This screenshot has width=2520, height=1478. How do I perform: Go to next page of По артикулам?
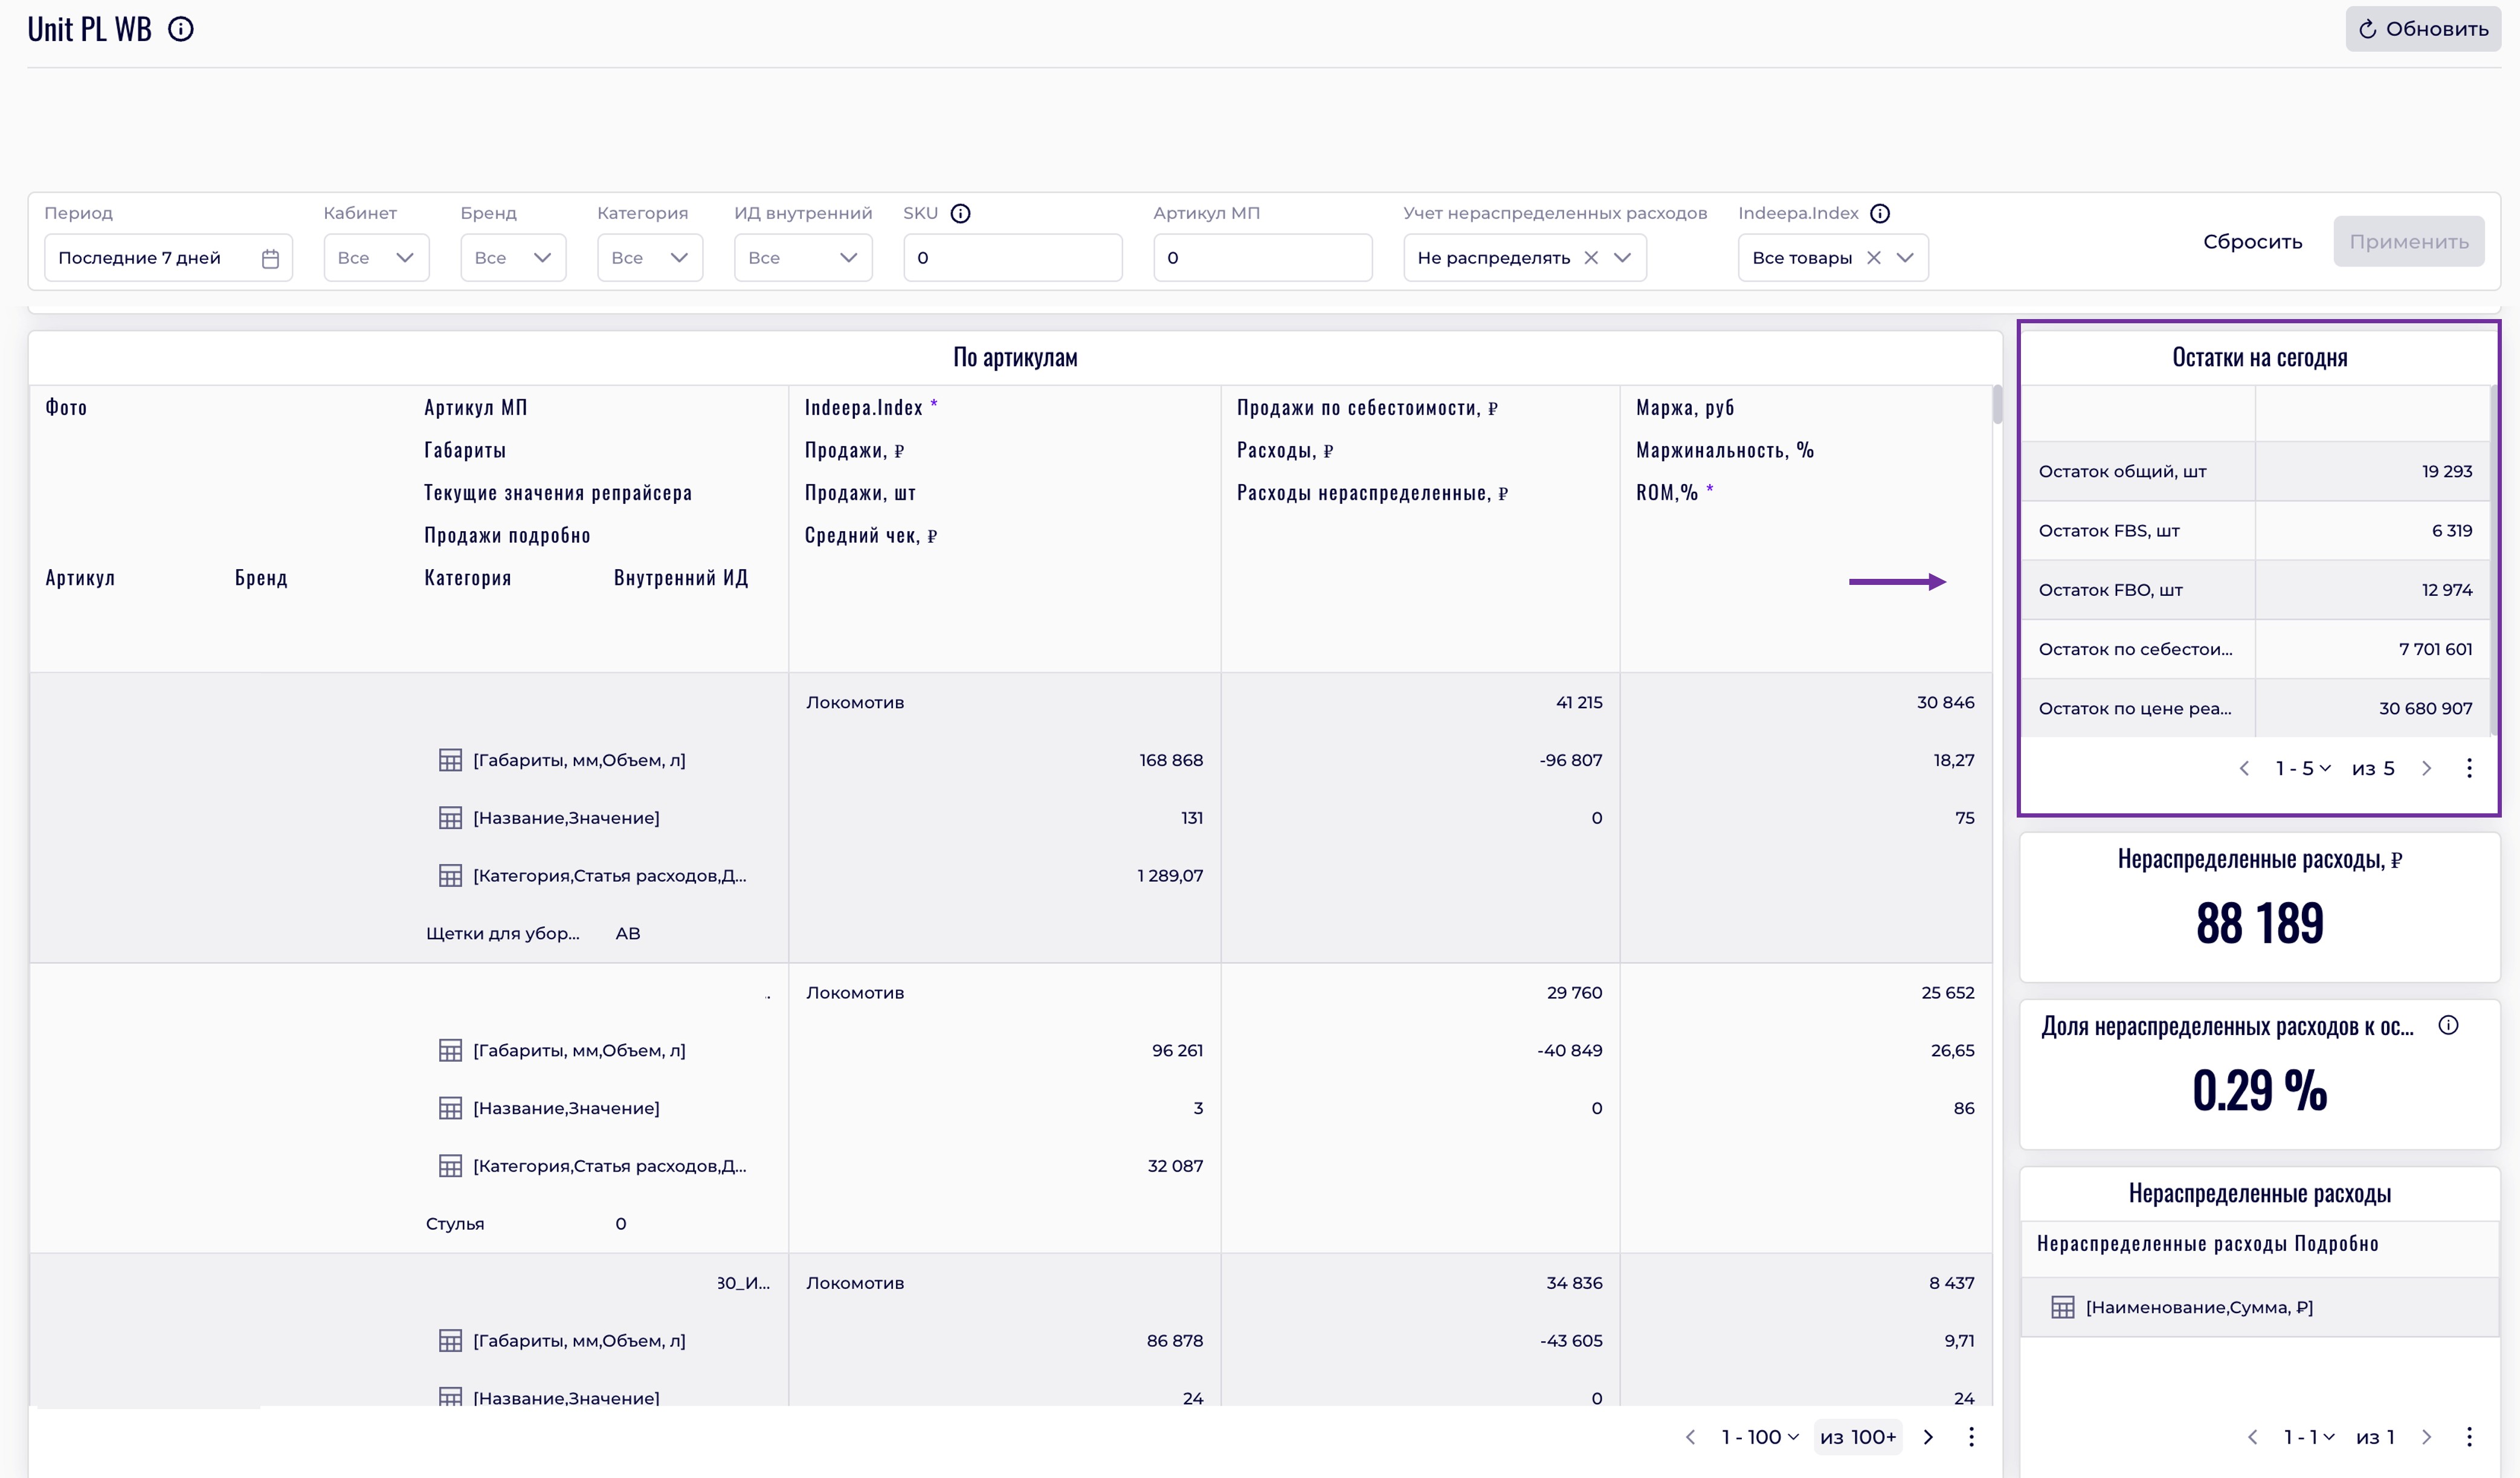coord(1928,1437)
